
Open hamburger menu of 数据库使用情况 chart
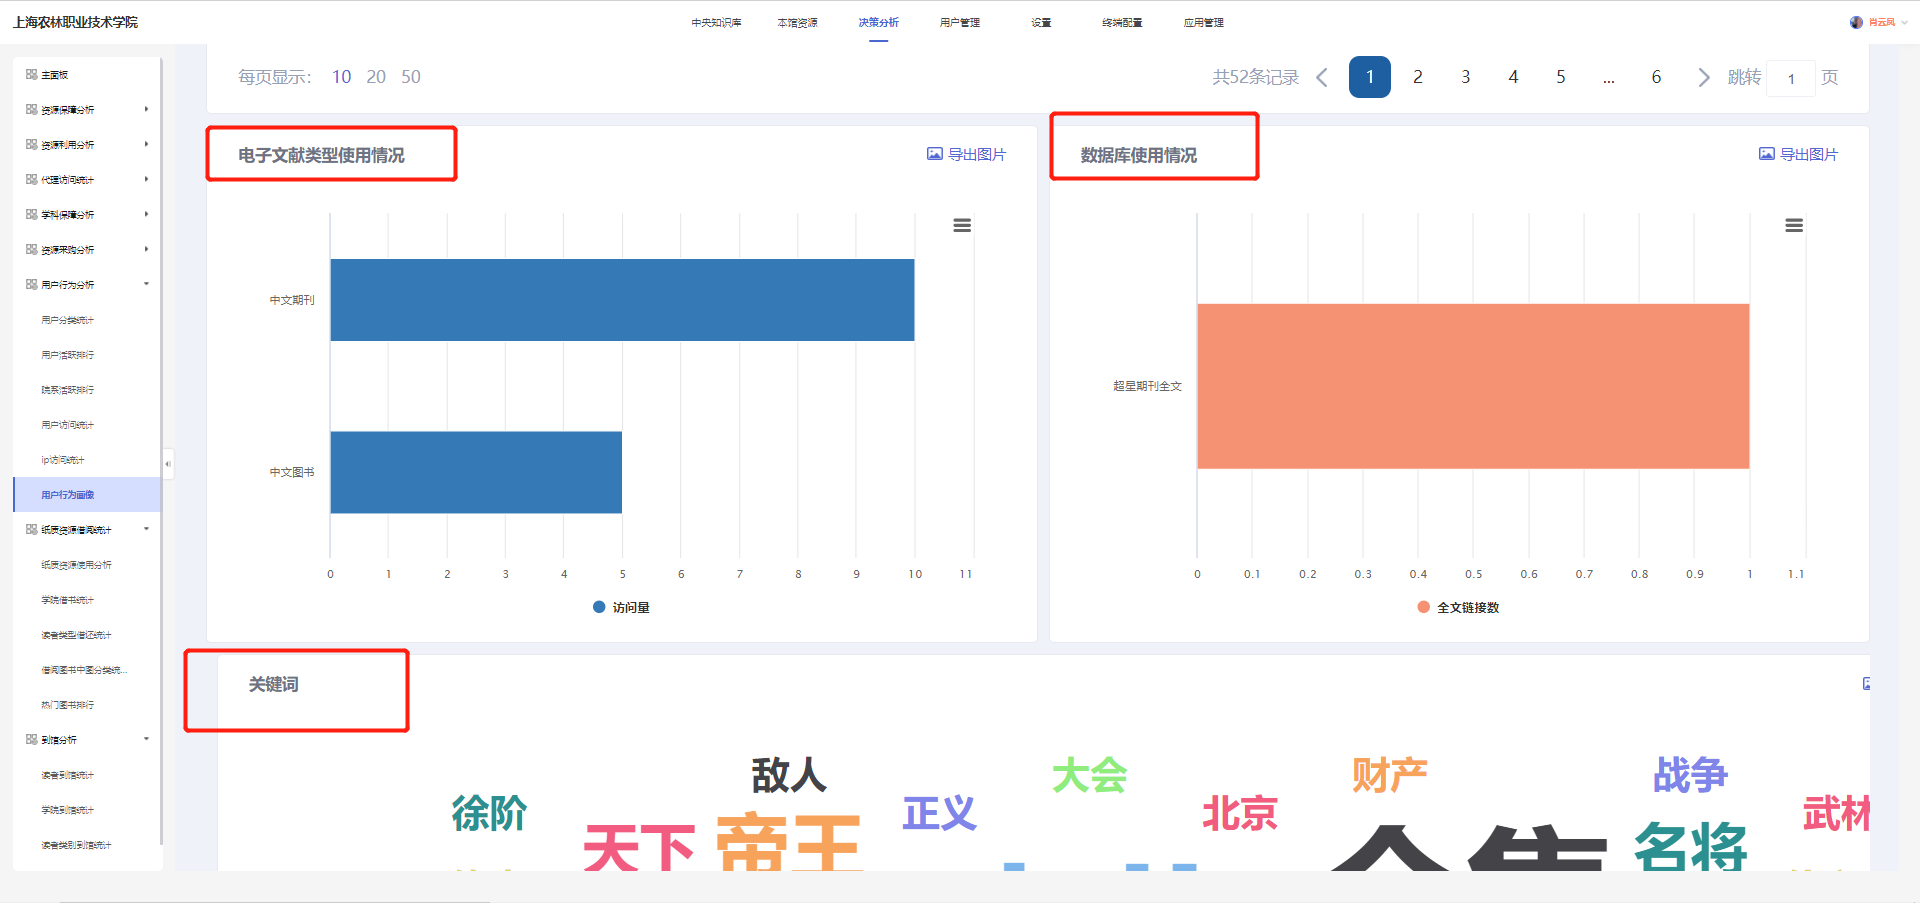click(1794, 226)
